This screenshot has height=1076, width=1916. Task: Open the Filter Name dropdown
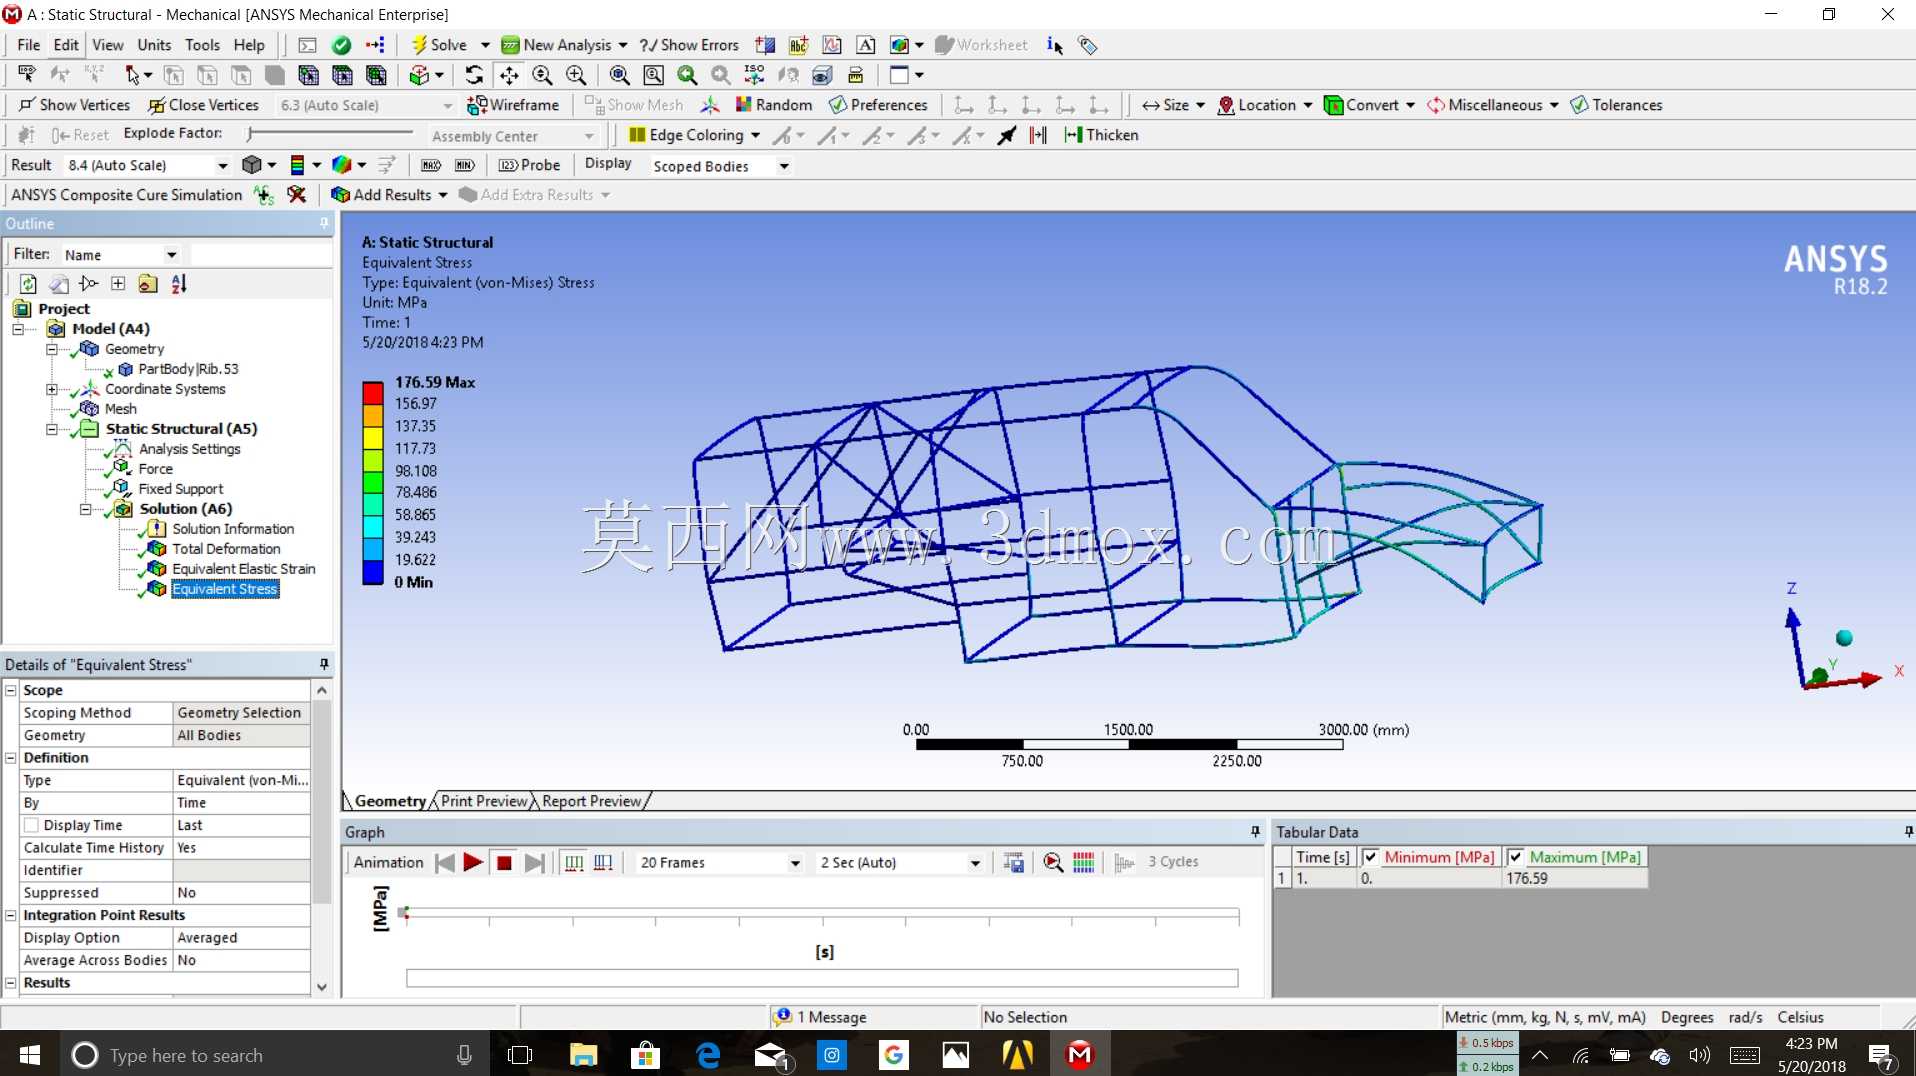(x=171, y=255)
